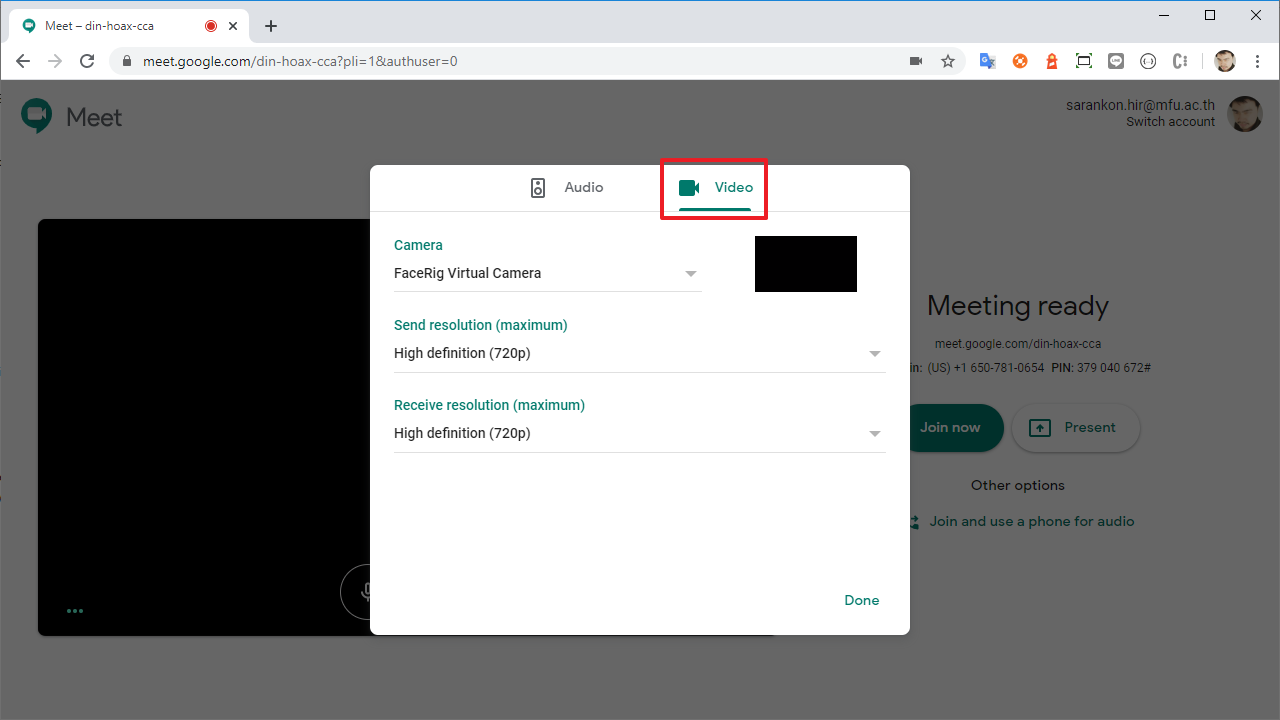The height and width of the screenshot is (720, 1280).
Task: Click the Meeting ready heading
Action: pyautogui.click(x=1018, y=306)
